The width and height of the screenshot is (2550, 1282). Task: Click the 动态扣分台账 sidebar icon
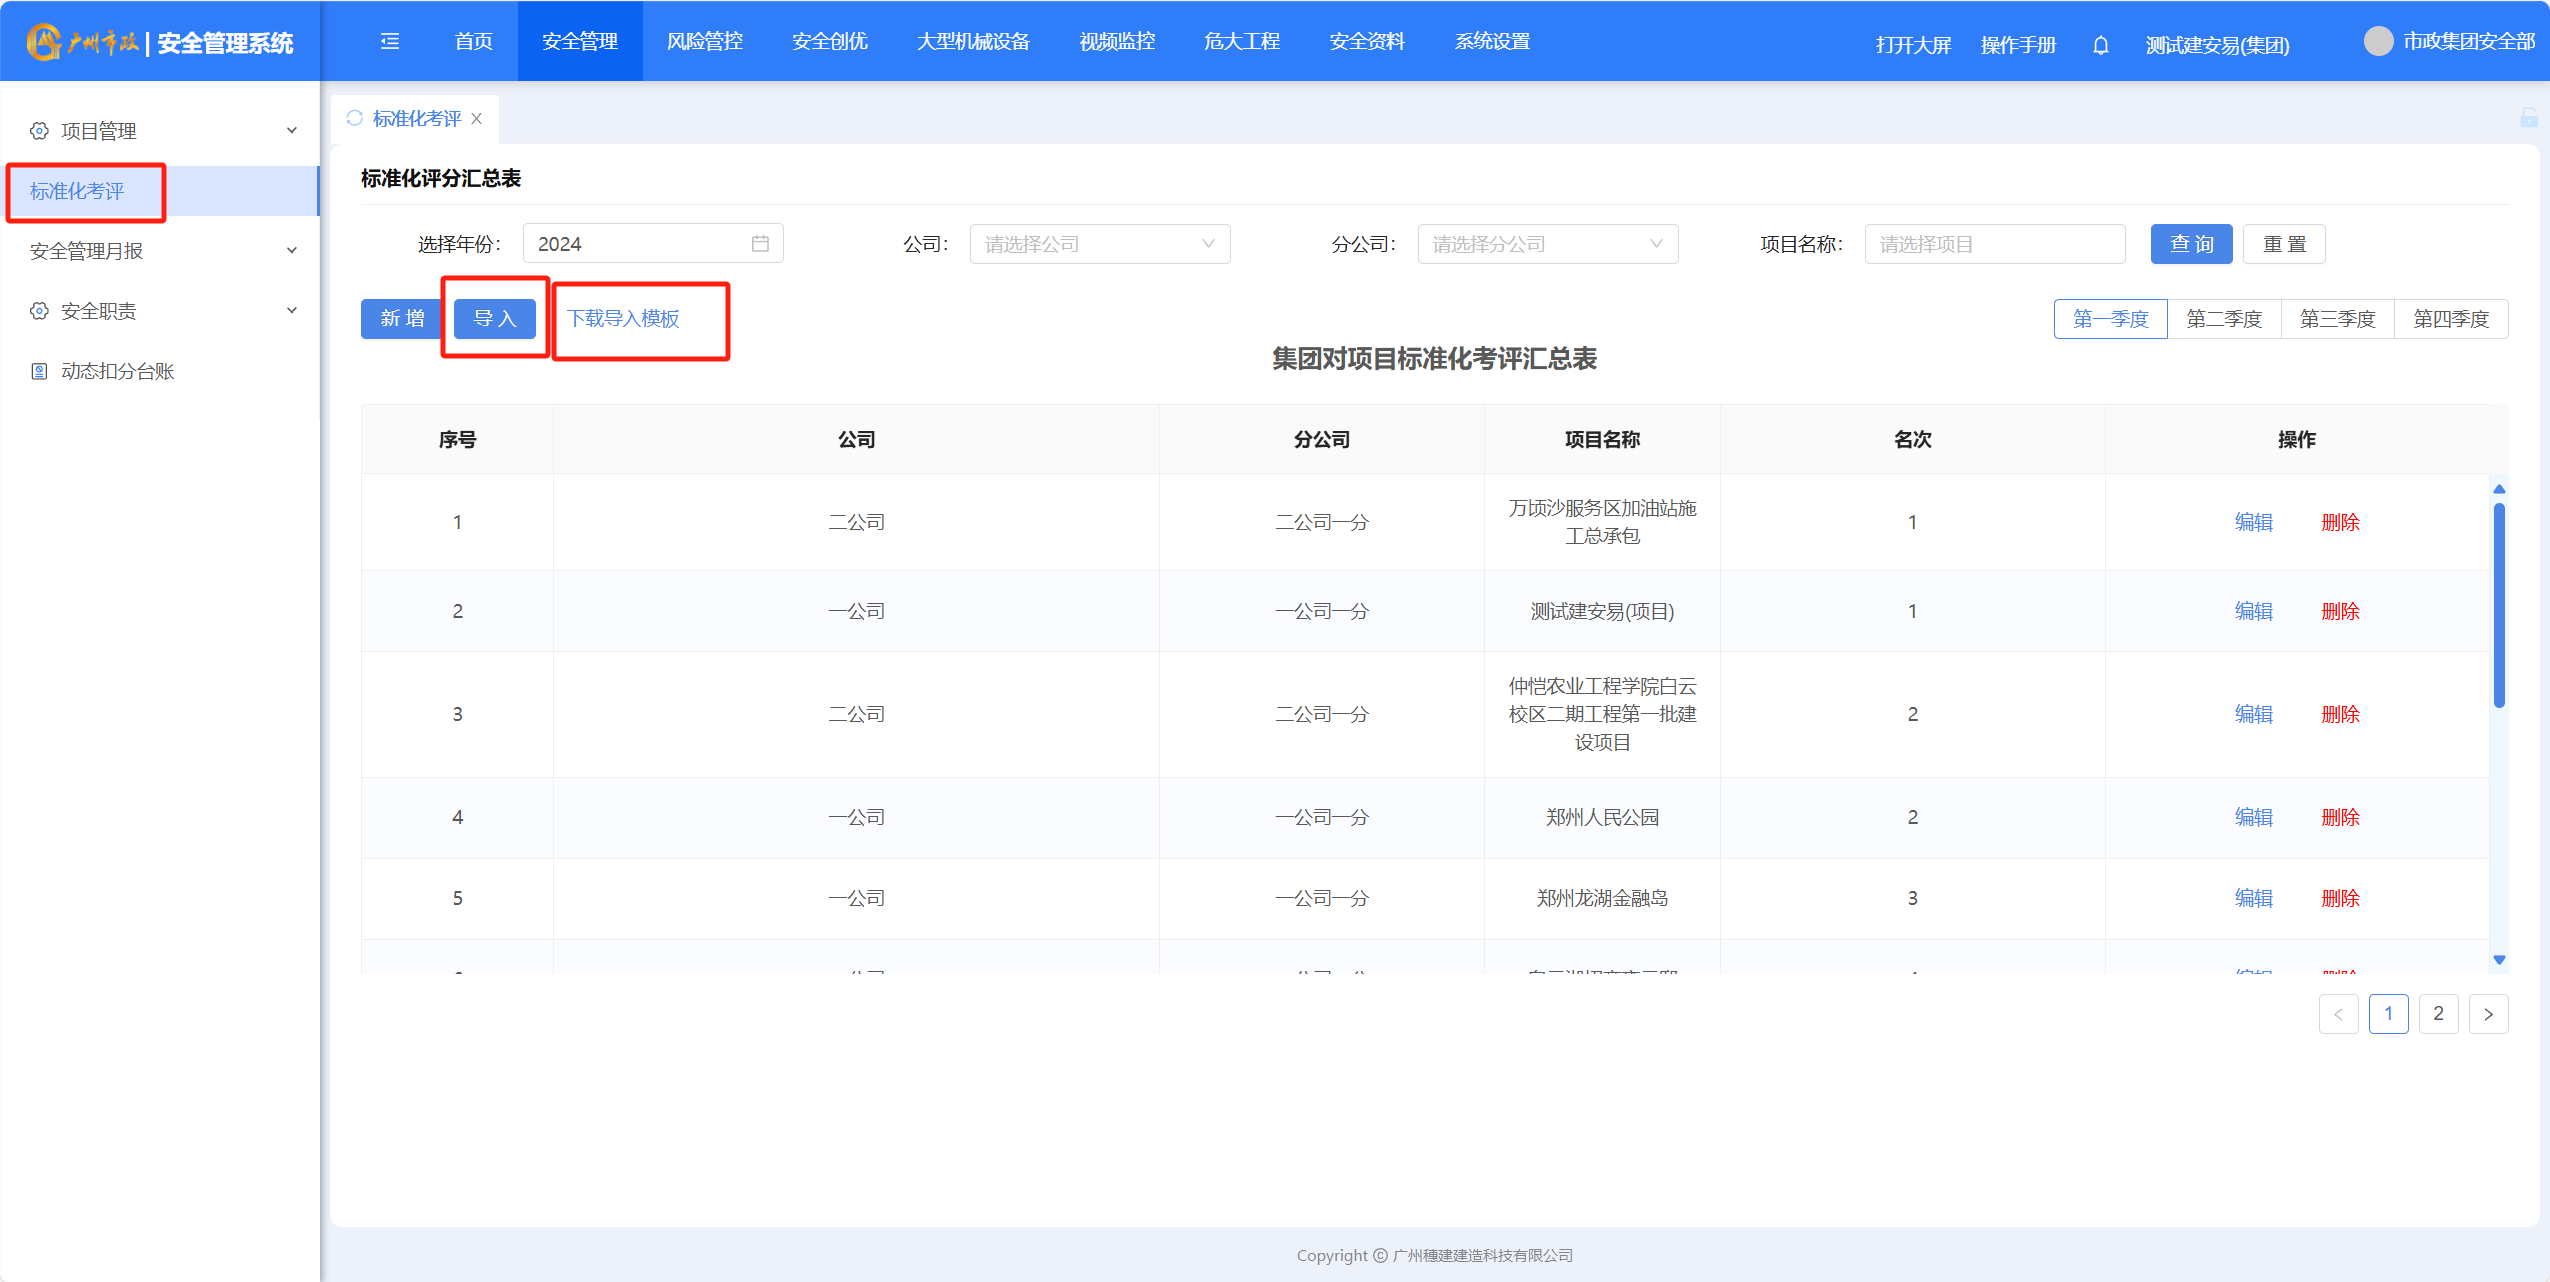click(39, 371)
